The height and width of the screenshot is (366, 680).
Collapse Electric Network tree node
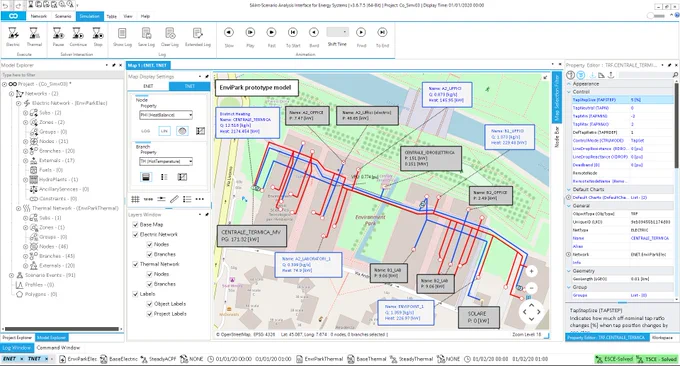tap(19, 103)
